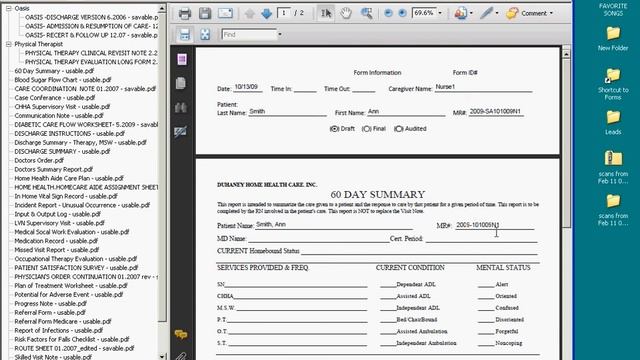Viewport: 640px width, 360px height.
Task: Click the document vertical scrollbar thumb
Action: [566, 143]
